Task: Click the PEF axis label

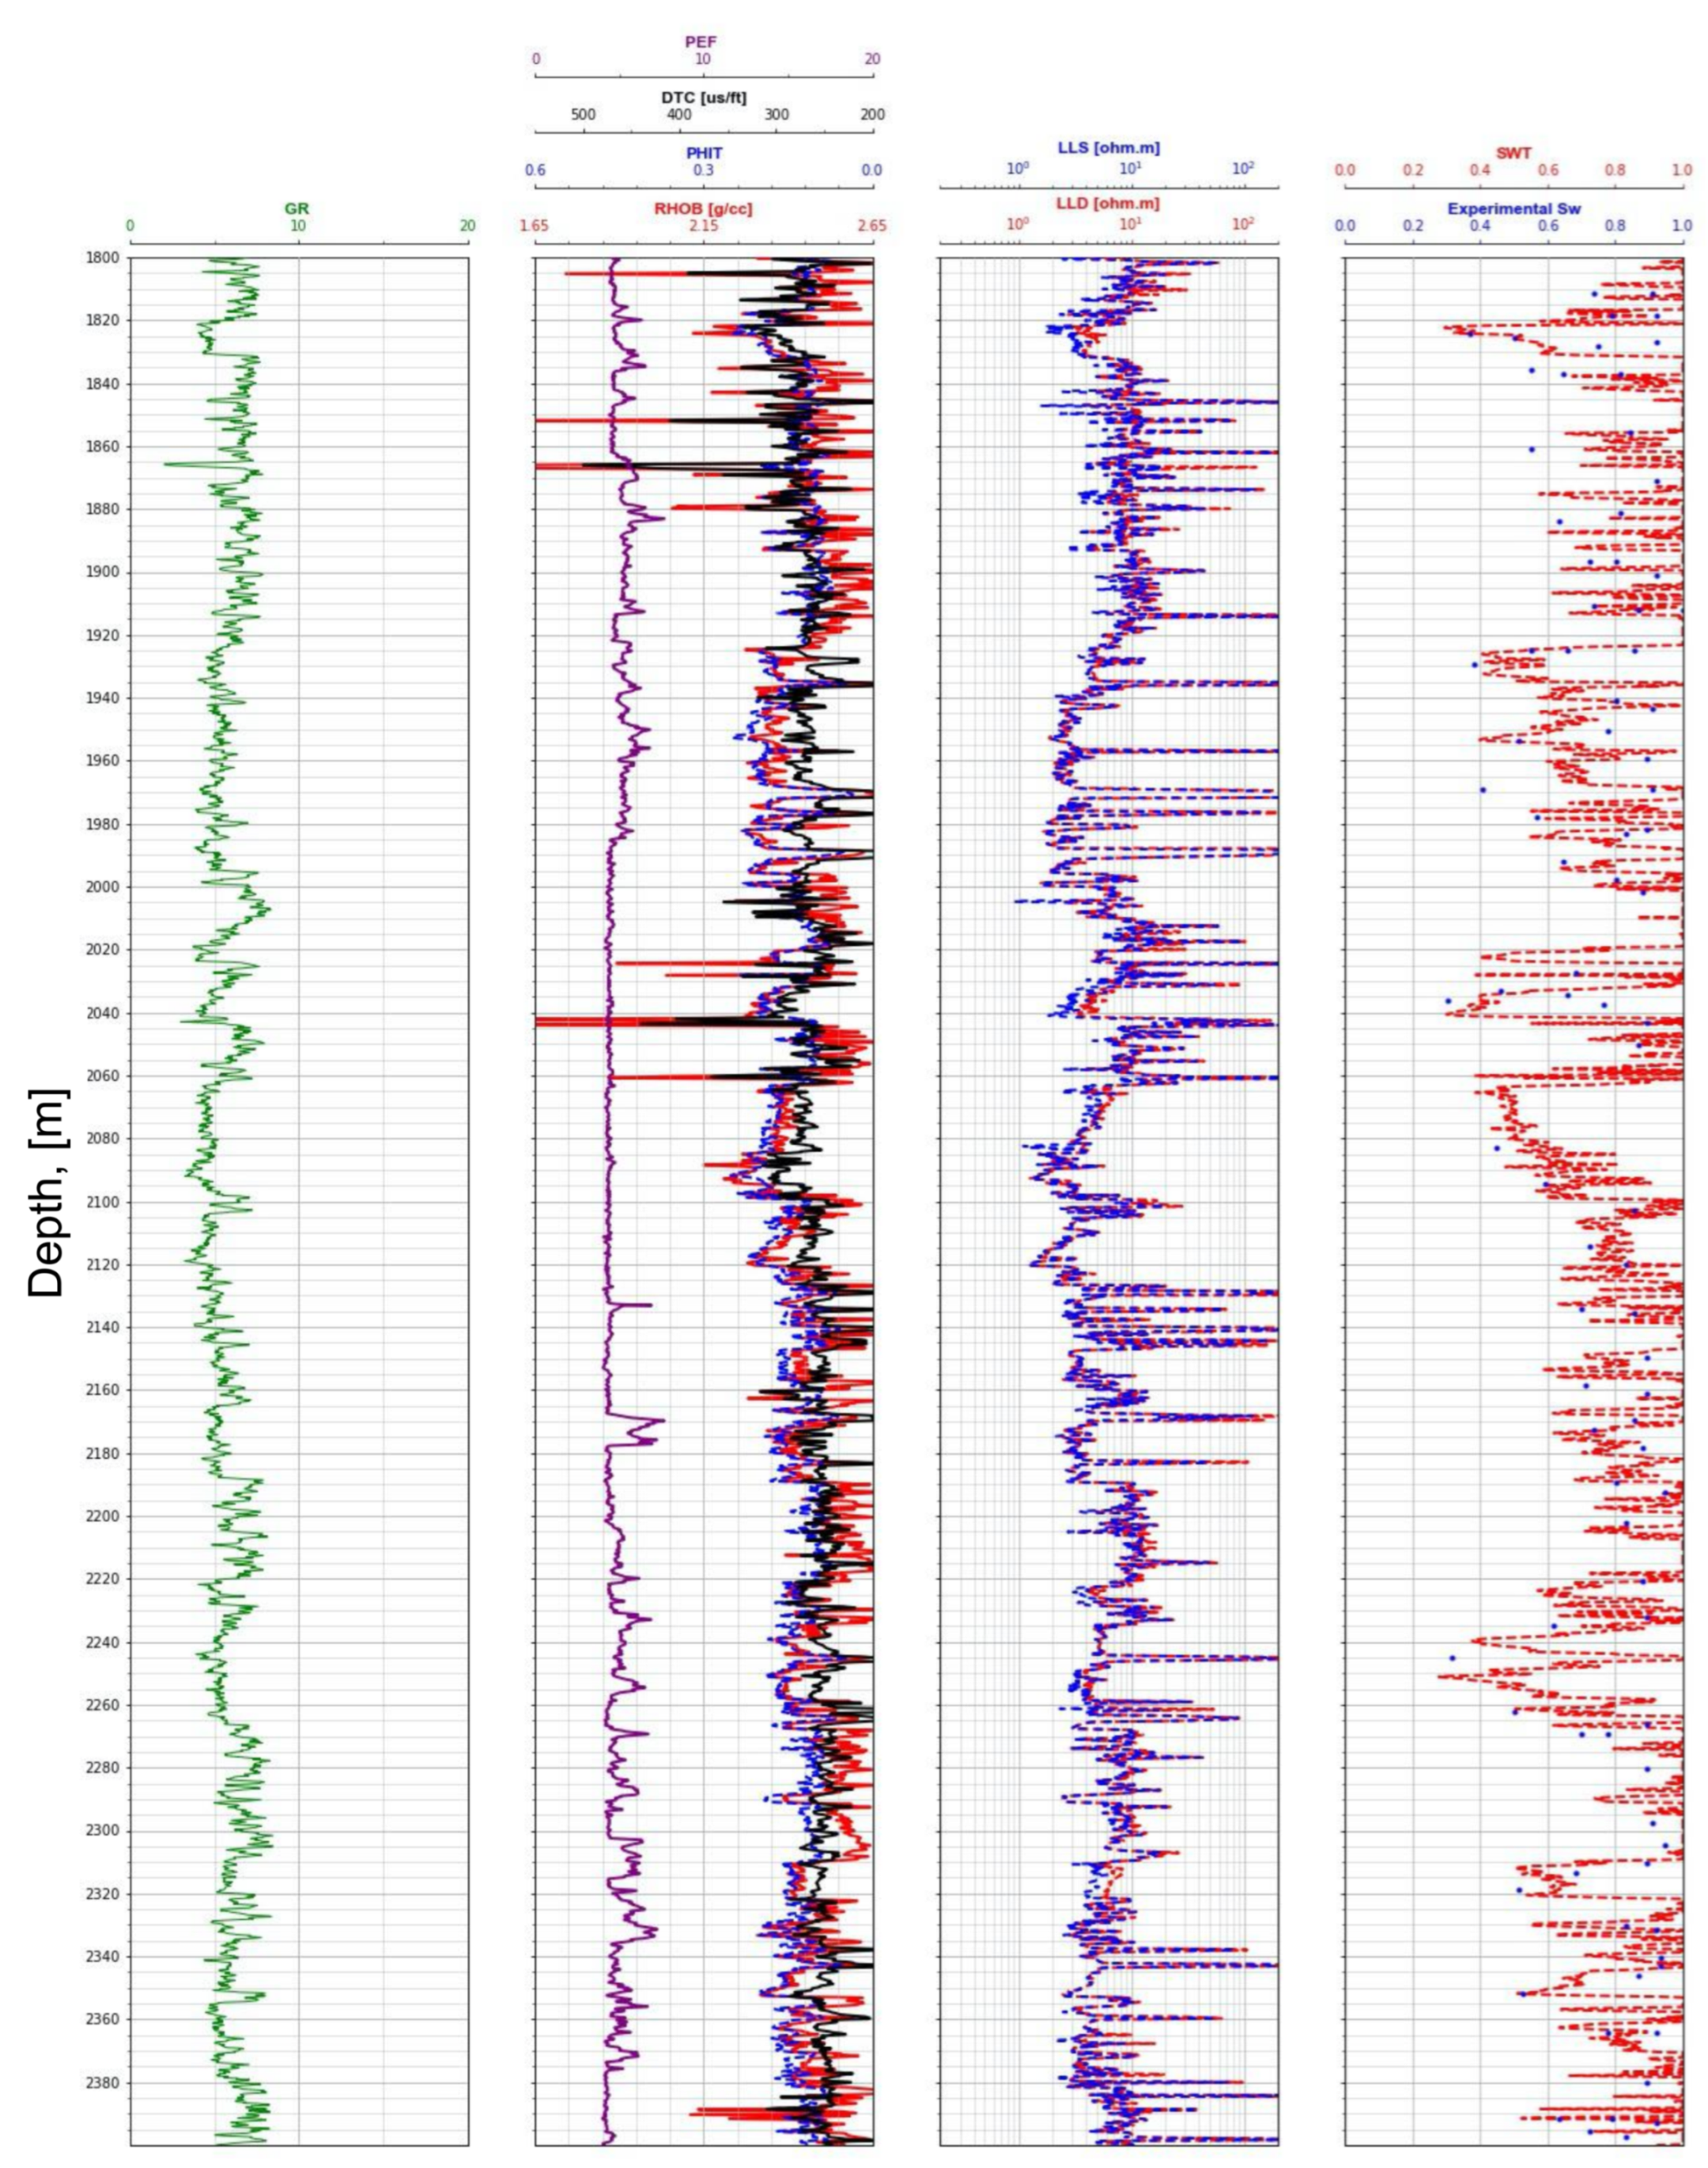Action: 701,42
